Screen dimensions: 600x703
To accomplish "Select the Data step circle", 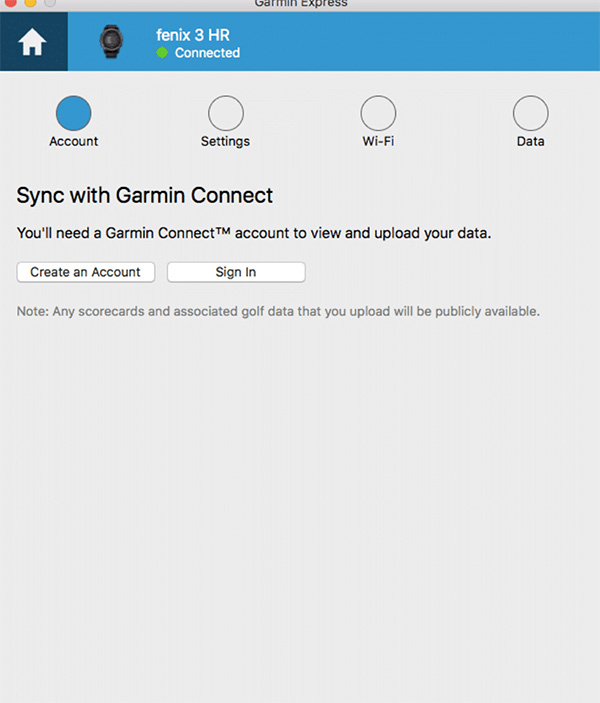I will (x=530, y=113).
